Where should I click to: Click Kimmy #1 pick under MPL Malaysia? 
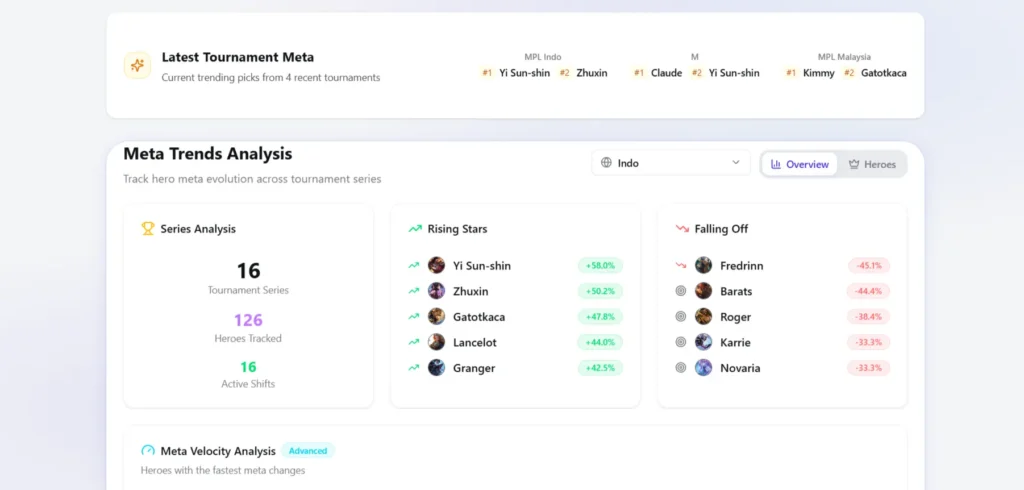(810, 73)
